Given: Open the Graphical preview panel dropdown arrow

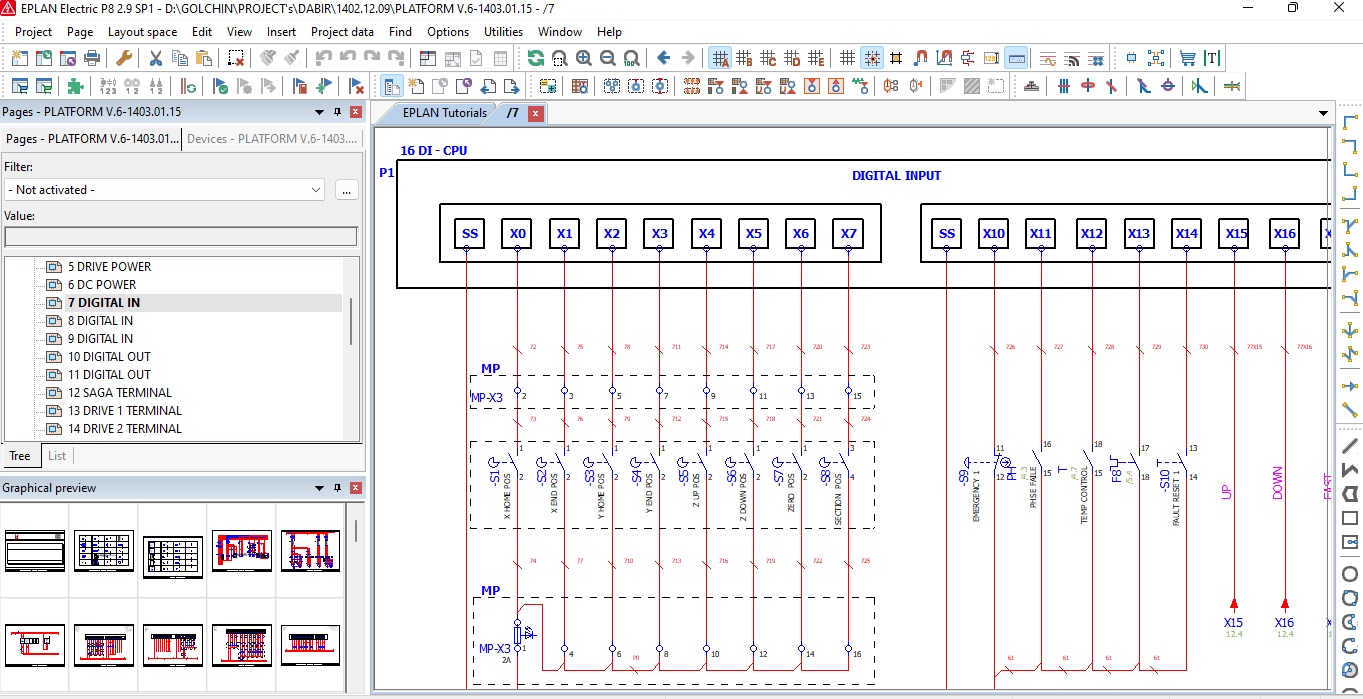Looking at the screenshot, I should (320, 488).
